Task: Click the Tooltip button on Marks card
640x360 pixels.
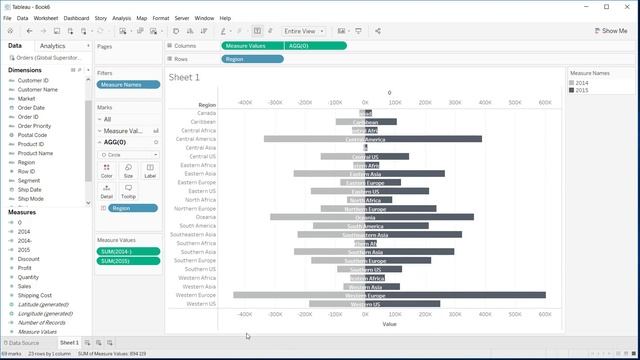Action: [x=128, y=192]
